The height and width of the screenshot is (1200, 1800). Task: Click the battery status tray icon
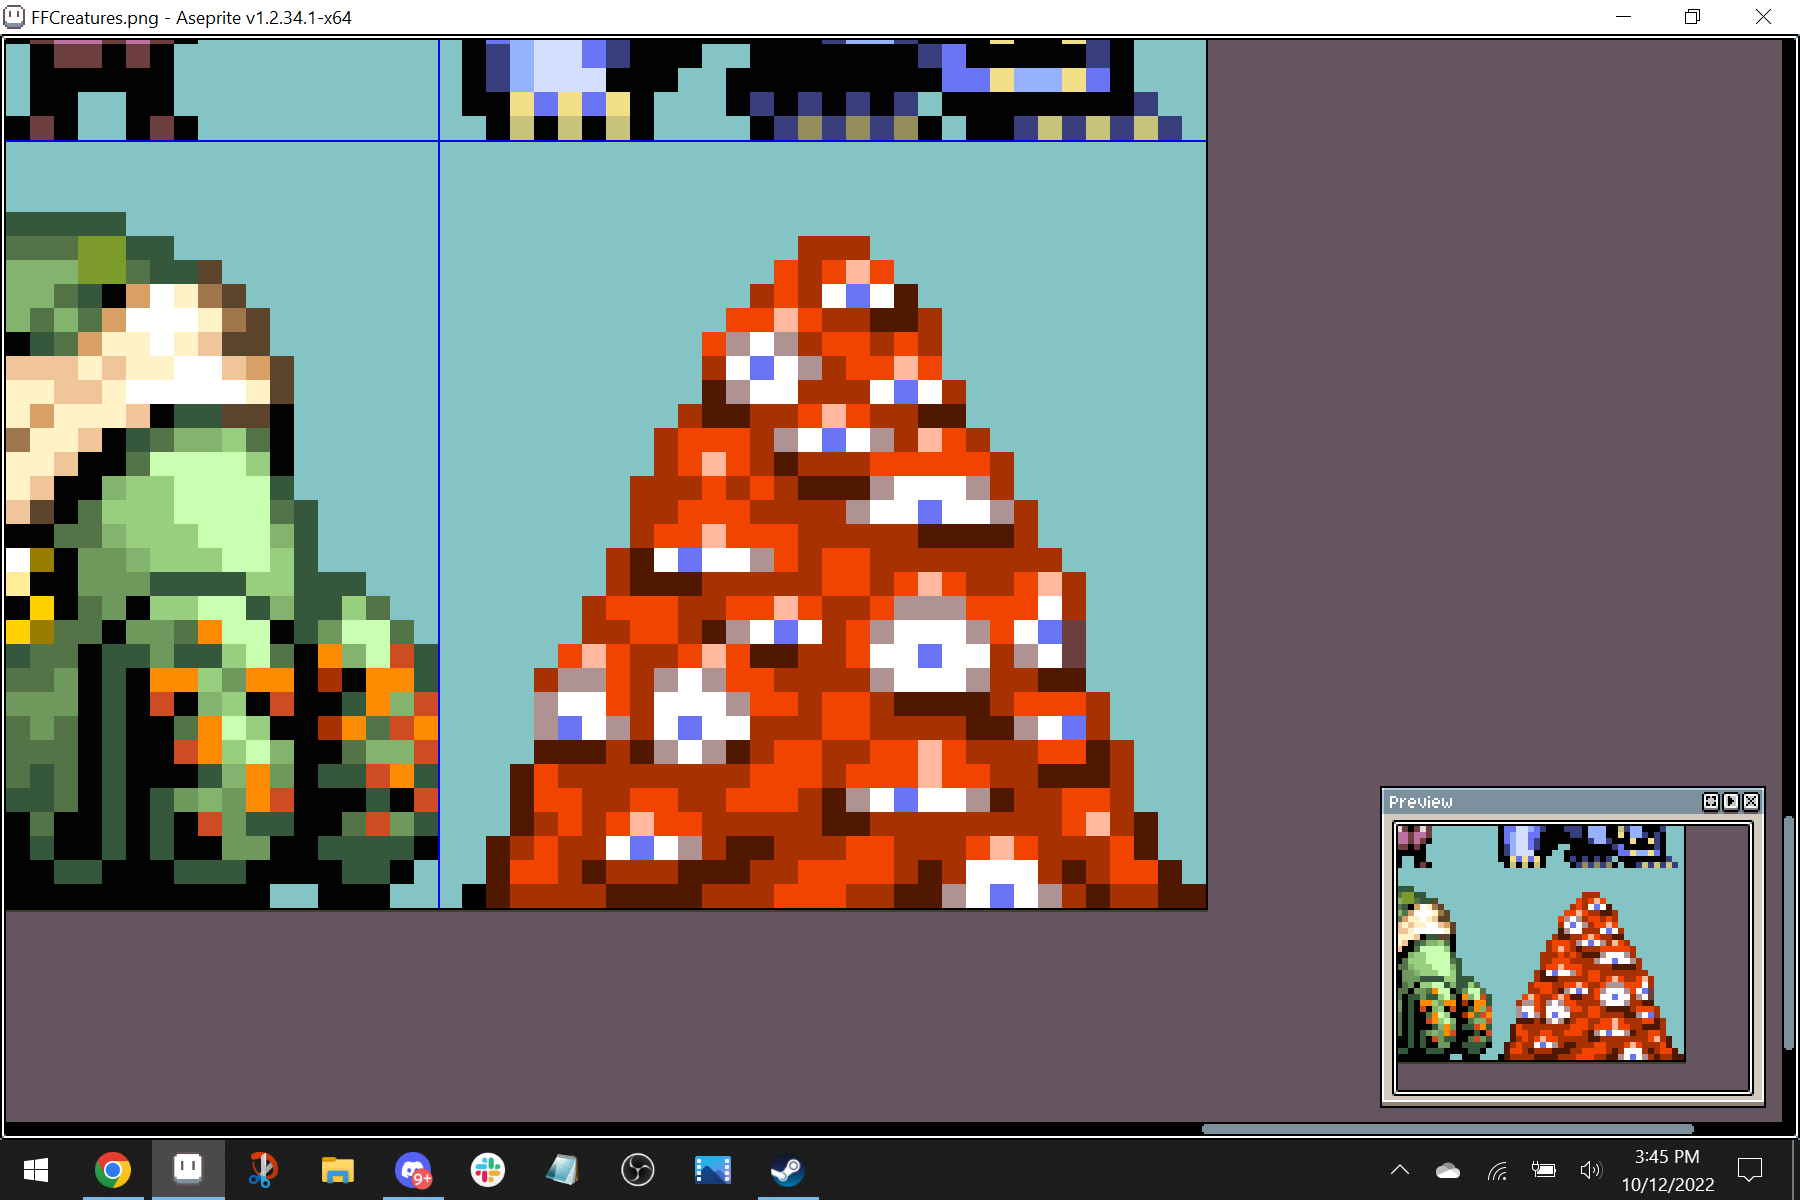pyautogui.click(x=1543, y=1170)
